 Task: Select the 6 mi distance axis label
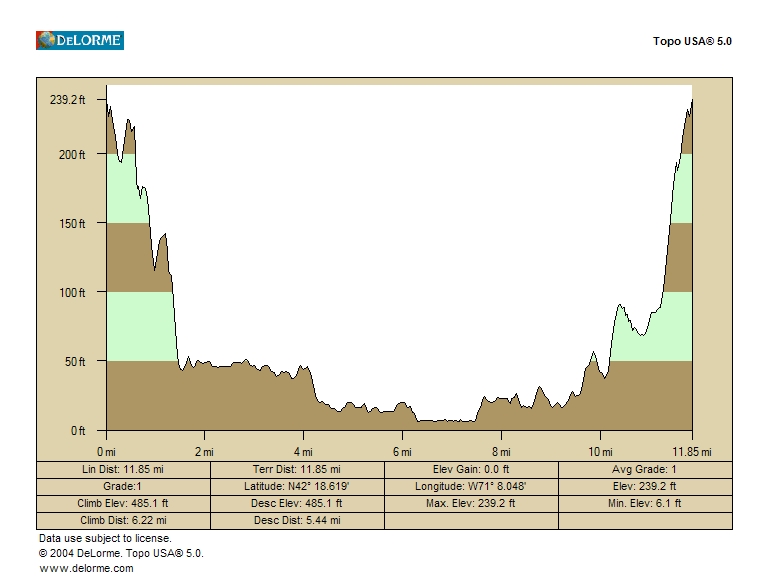coord(402,452)
